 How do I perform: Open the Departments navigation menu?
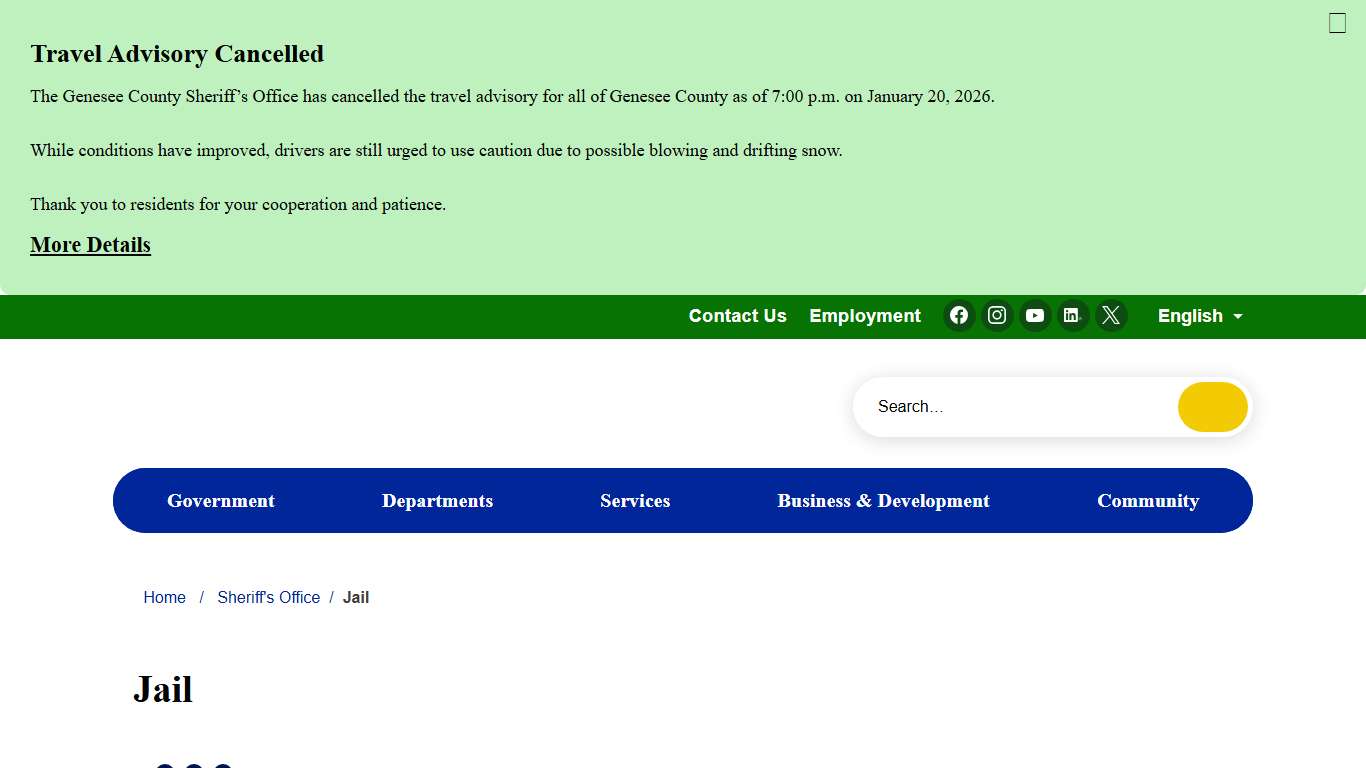pos(437,501)
